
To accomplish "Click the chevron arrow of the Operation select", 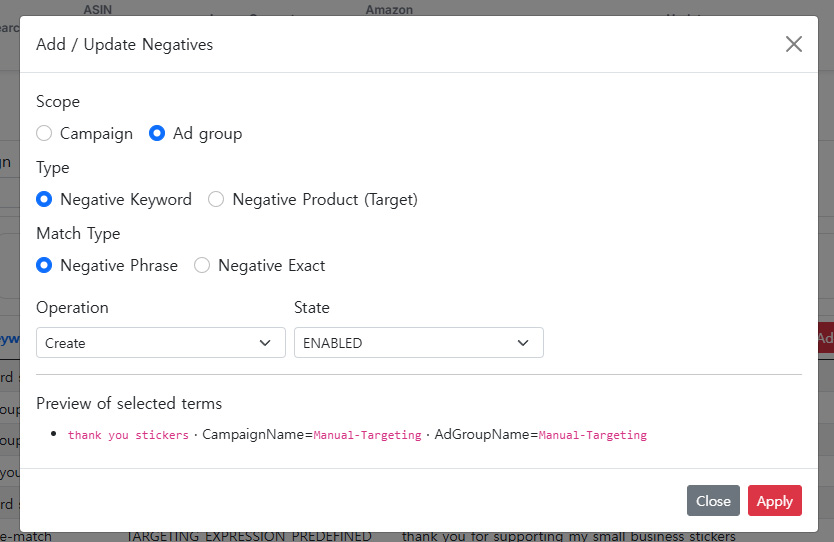I will coord(265,343).
